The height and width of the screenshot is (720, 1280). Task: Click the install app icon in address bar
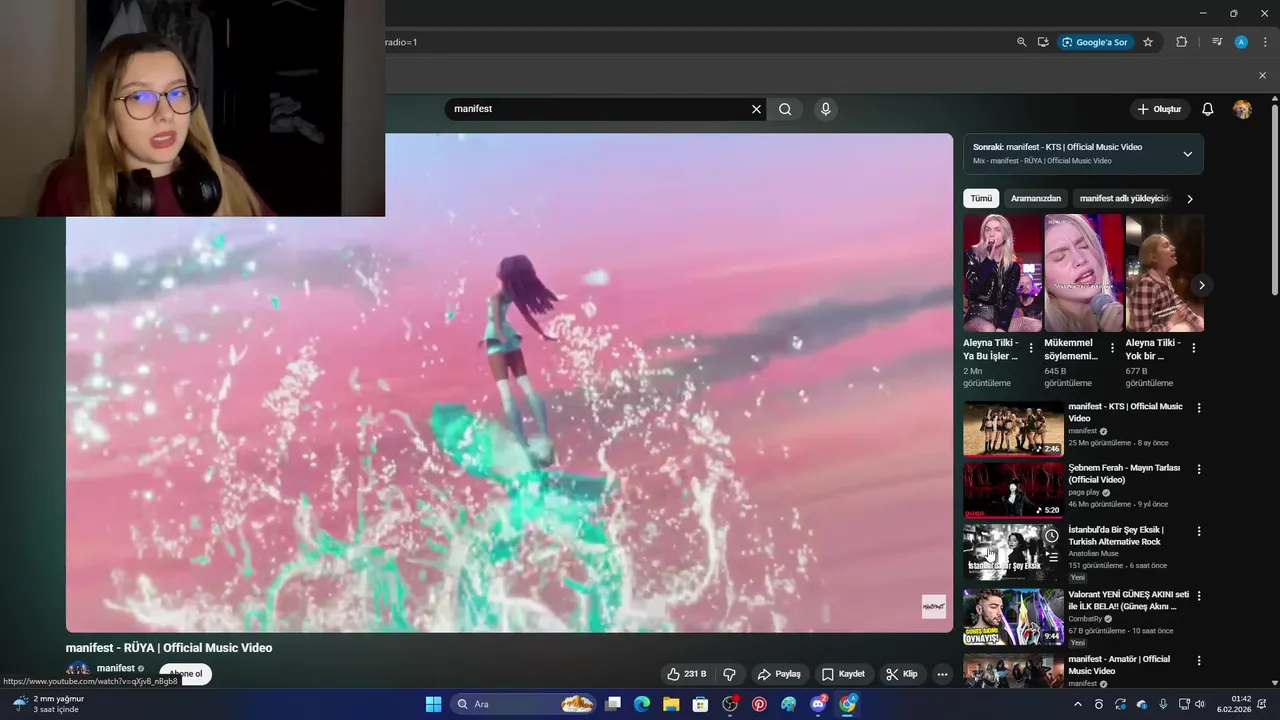pyautogui.click(x=1043, y=42)
